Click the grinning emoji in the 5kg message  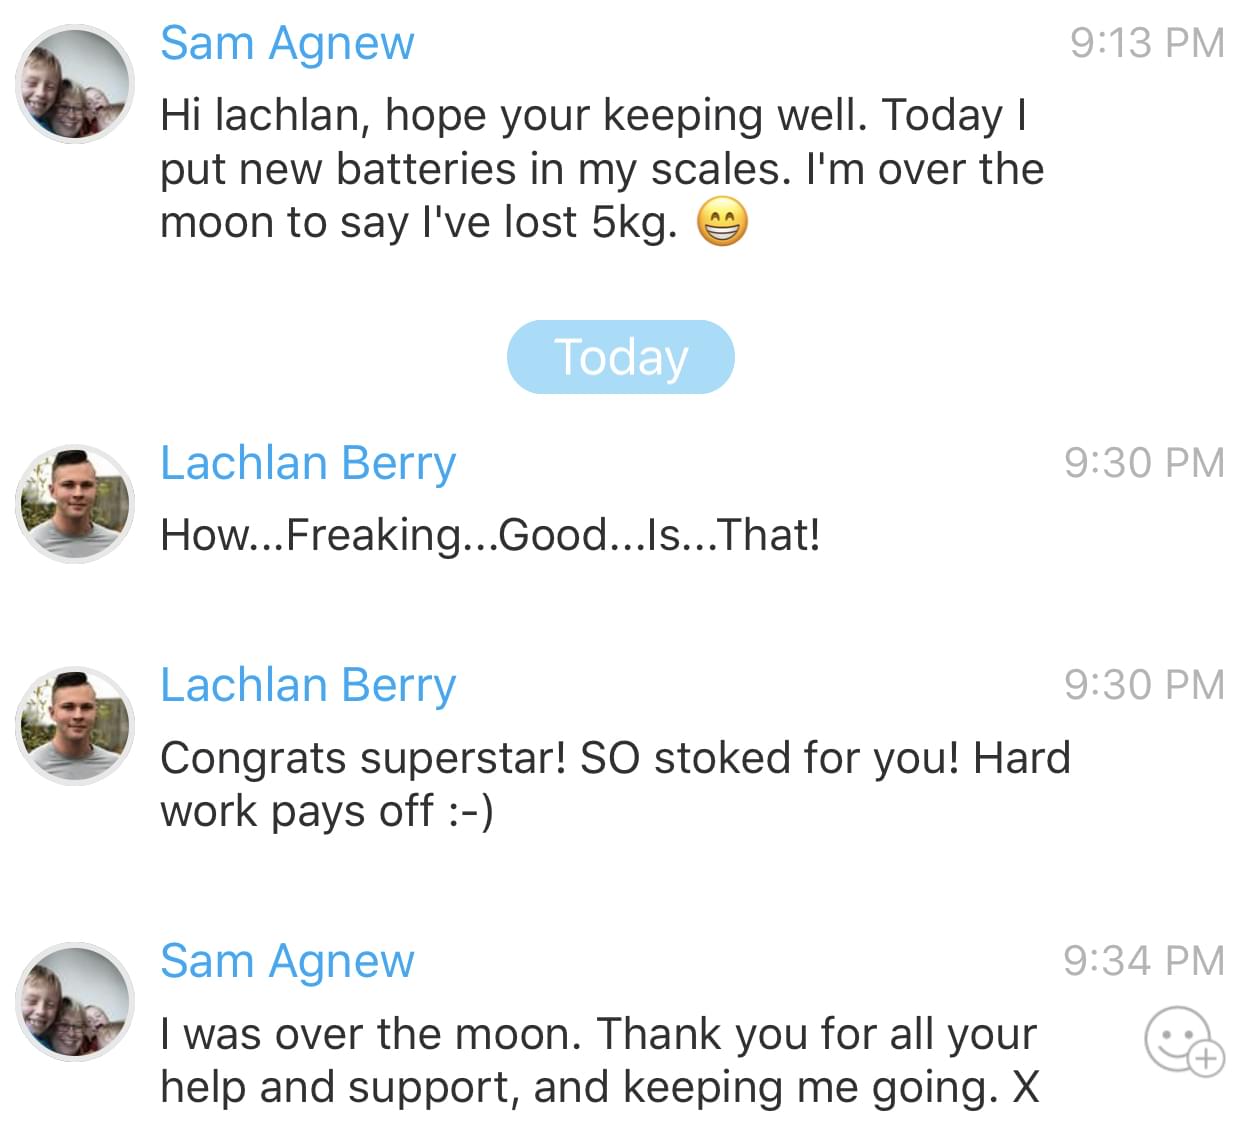pyautogui.click(x=721, y=222)
